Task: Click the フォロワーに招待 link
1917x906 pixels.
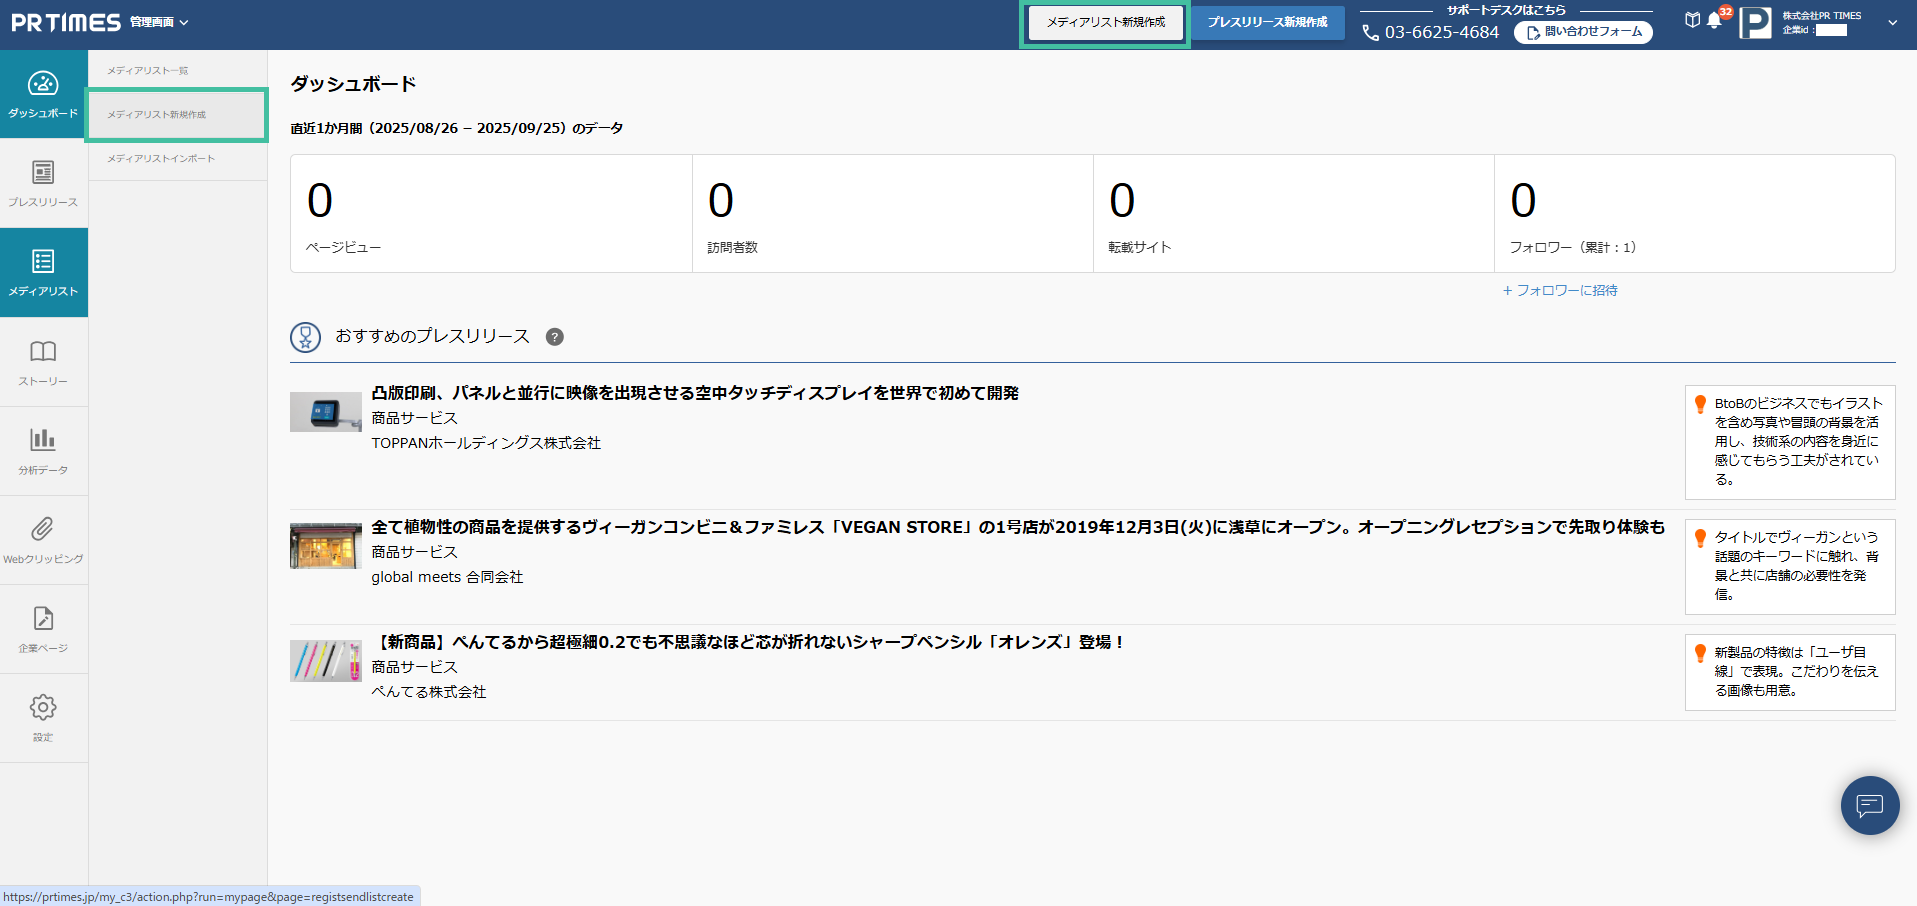Action: (1560, 290)
